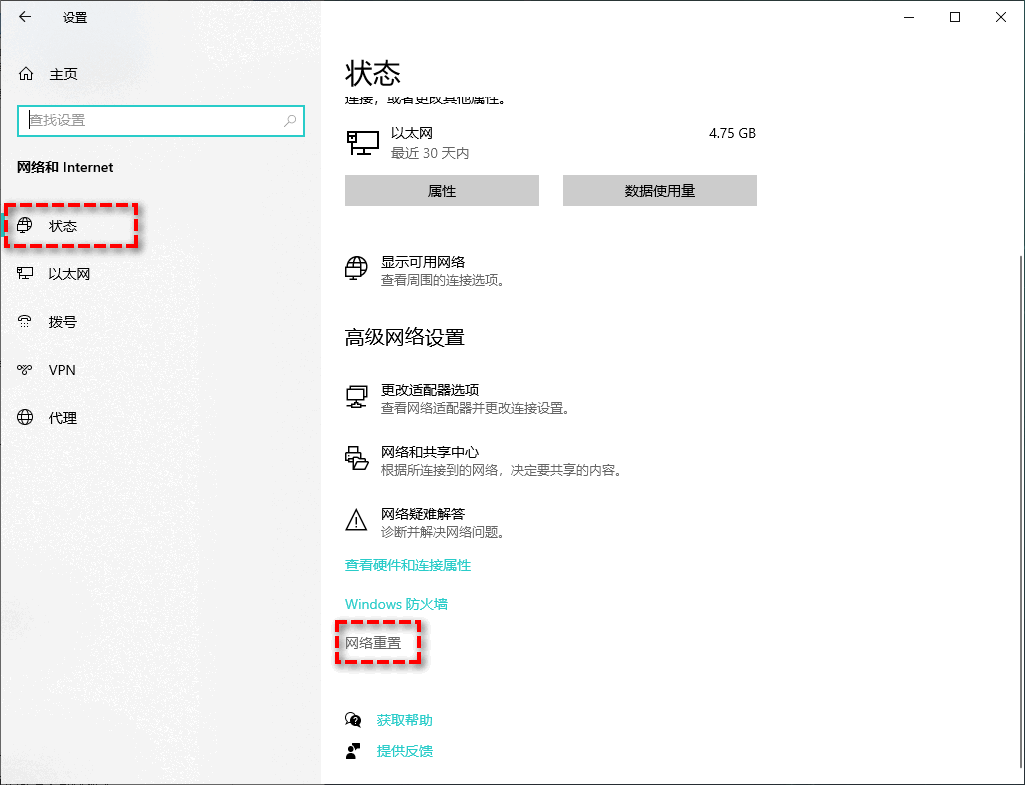Click the 网络重置 link
1025x785 pixels.
(373, 643)
